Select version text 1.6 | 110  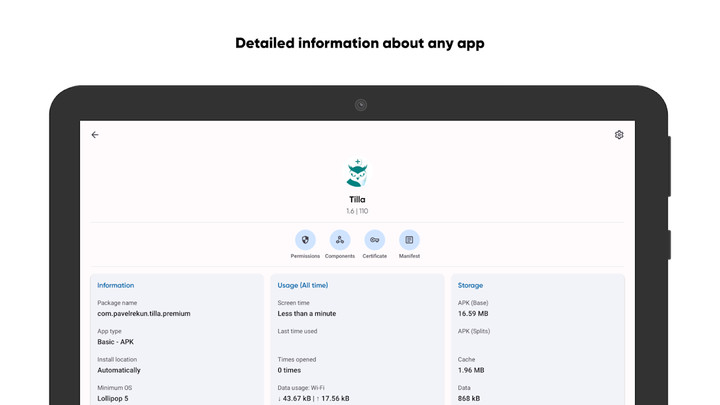357,211
